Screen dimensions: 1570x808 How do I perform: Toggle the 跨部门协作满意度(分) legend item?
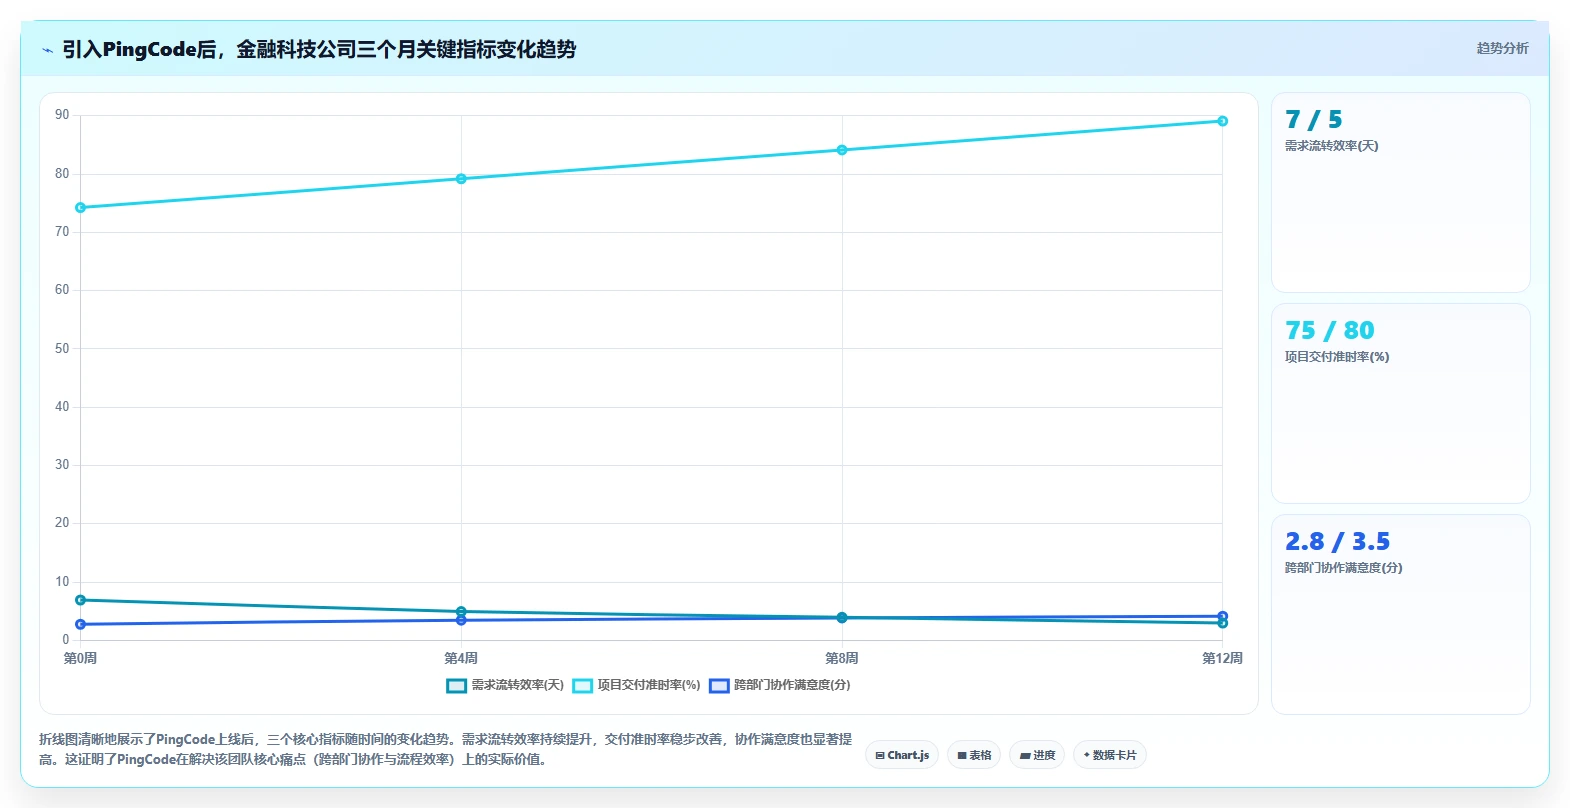[780, 685]
